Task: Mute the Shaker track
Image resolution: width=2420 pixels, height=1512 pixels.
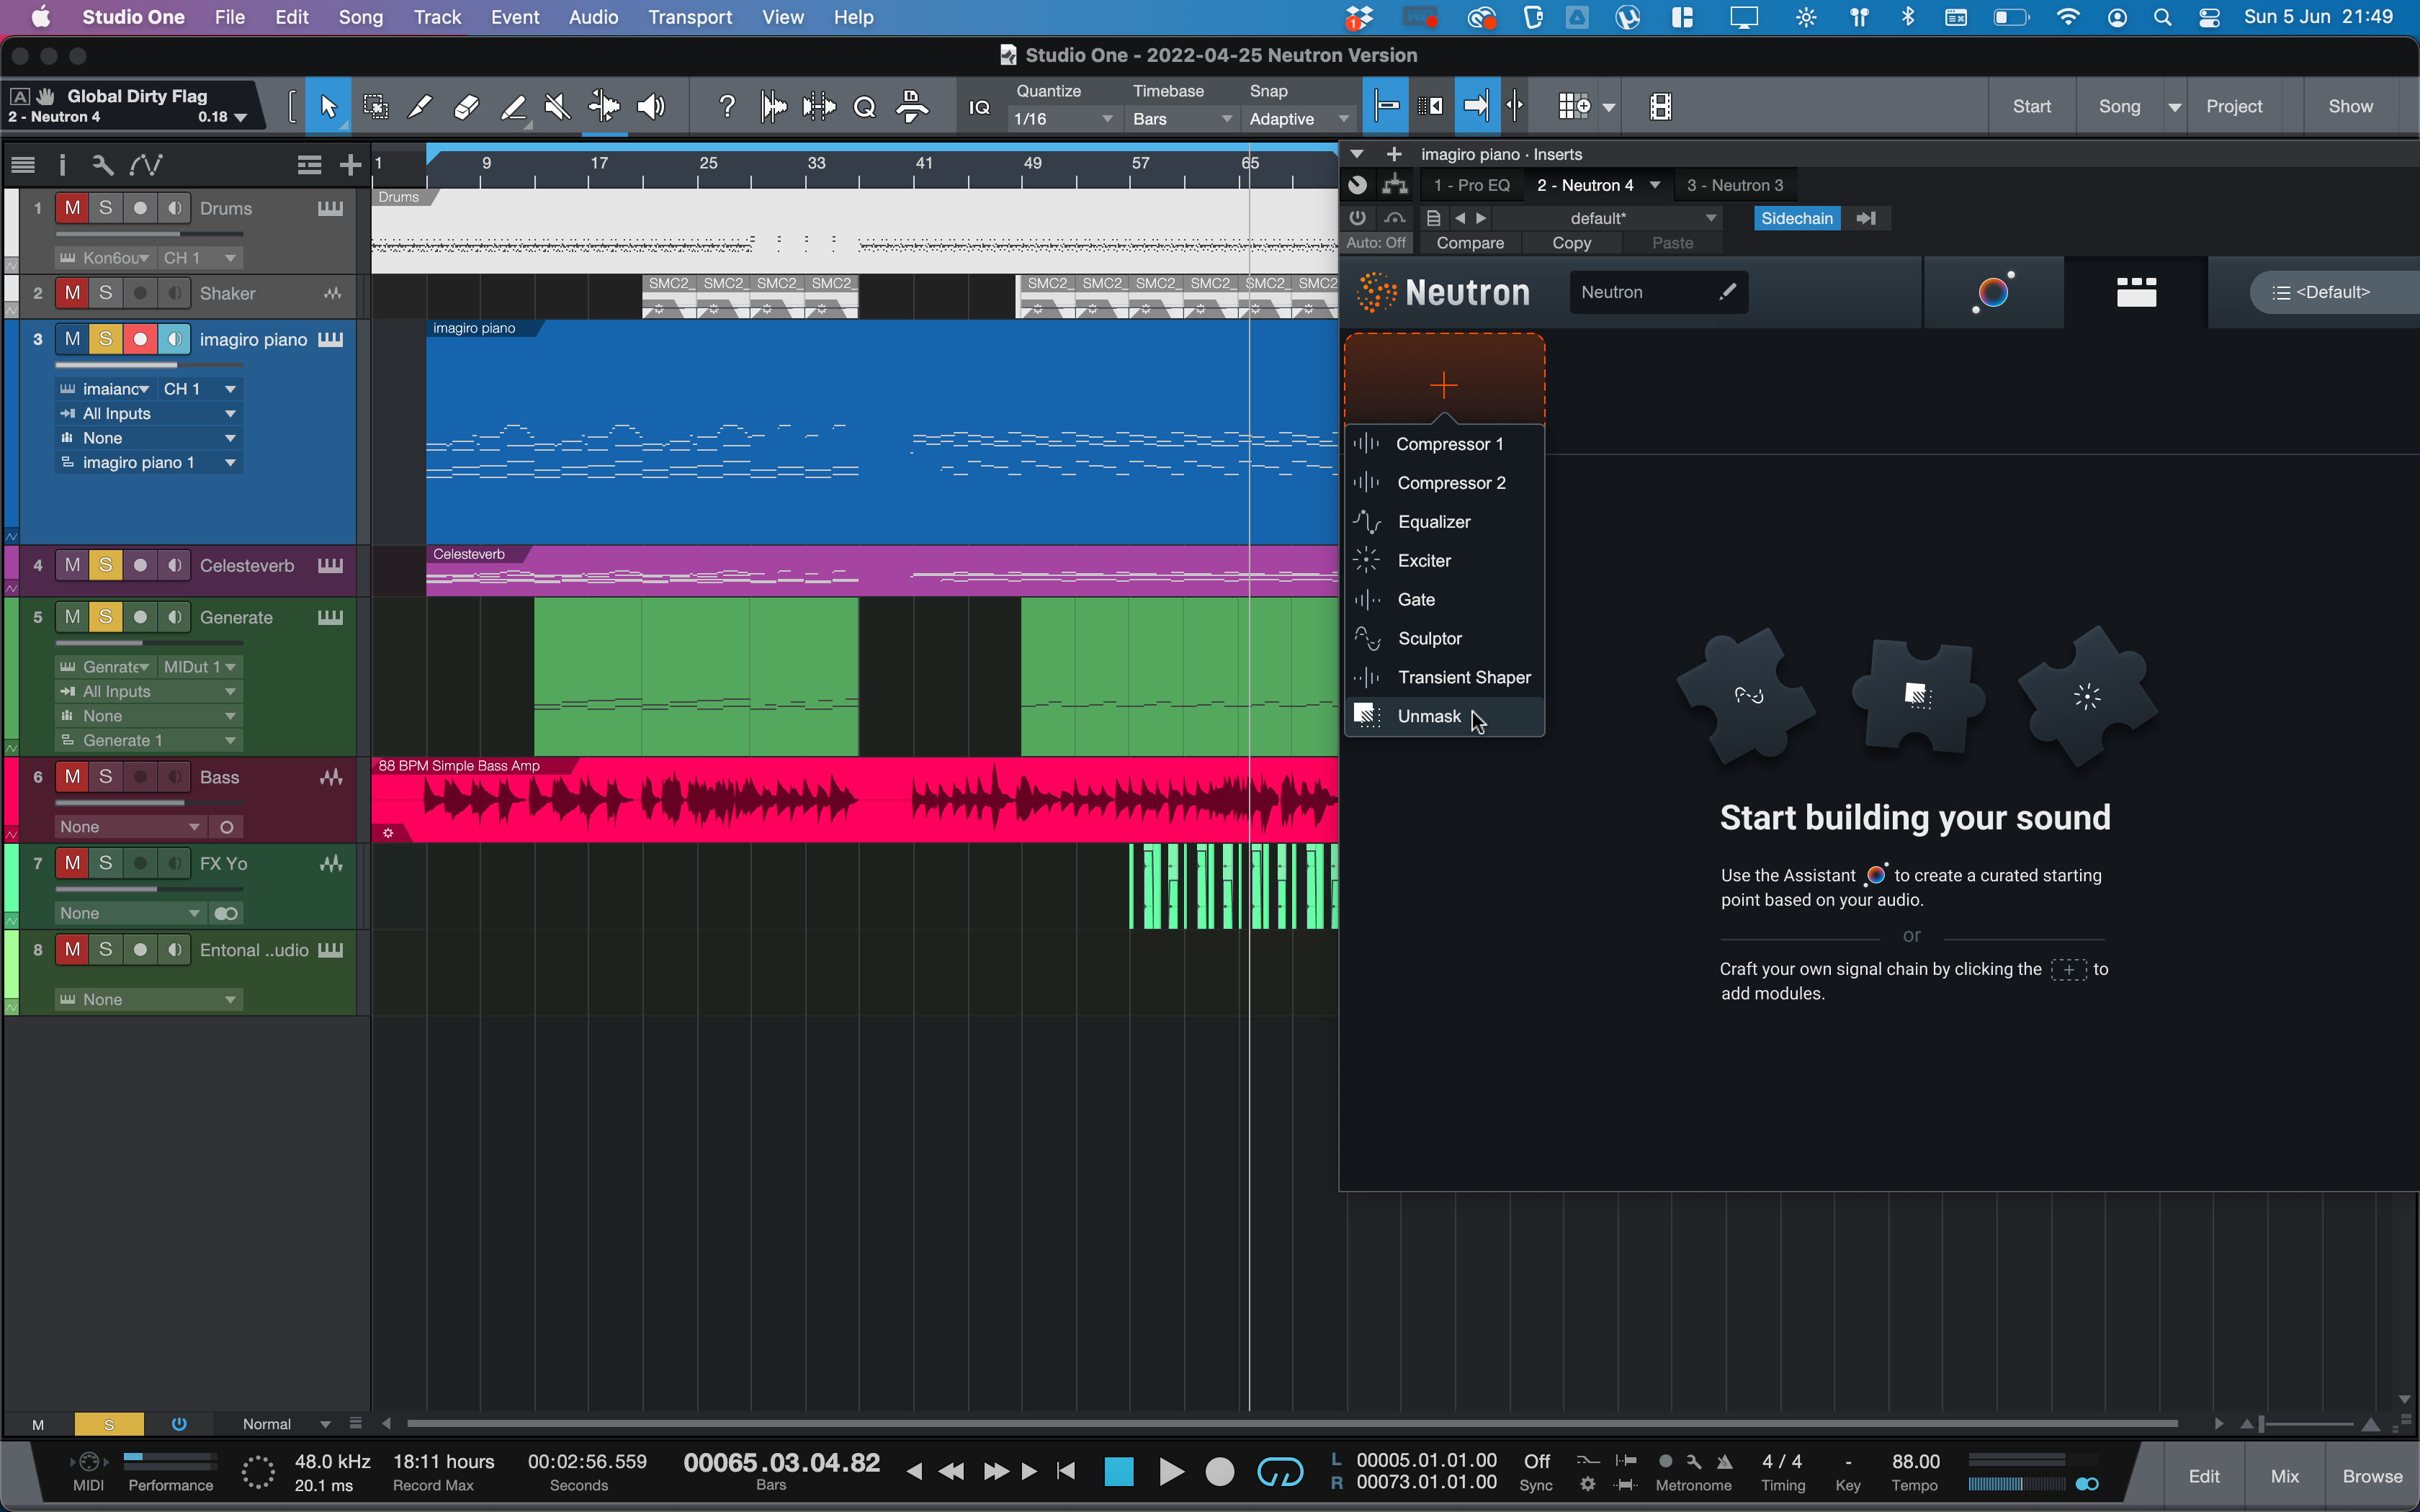Action: click(72, 293)
